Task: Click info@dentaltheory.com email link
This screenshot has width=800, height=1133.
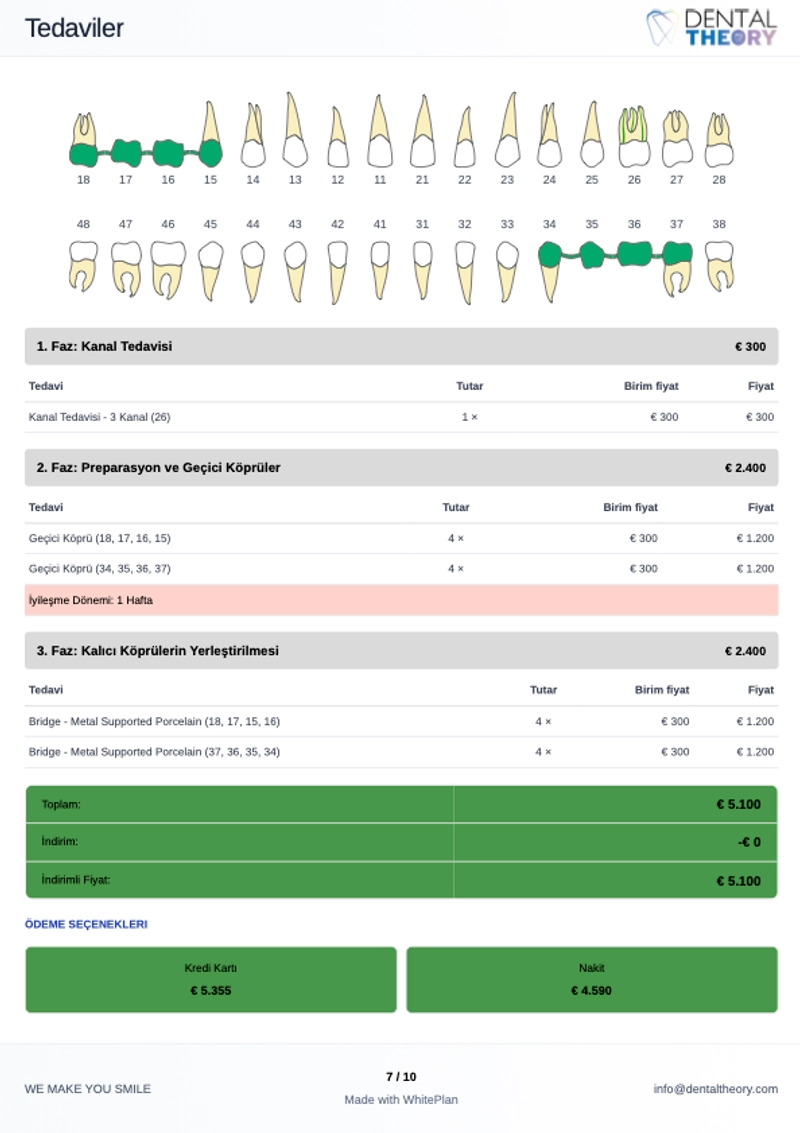Action: (x=715, y=1088)
